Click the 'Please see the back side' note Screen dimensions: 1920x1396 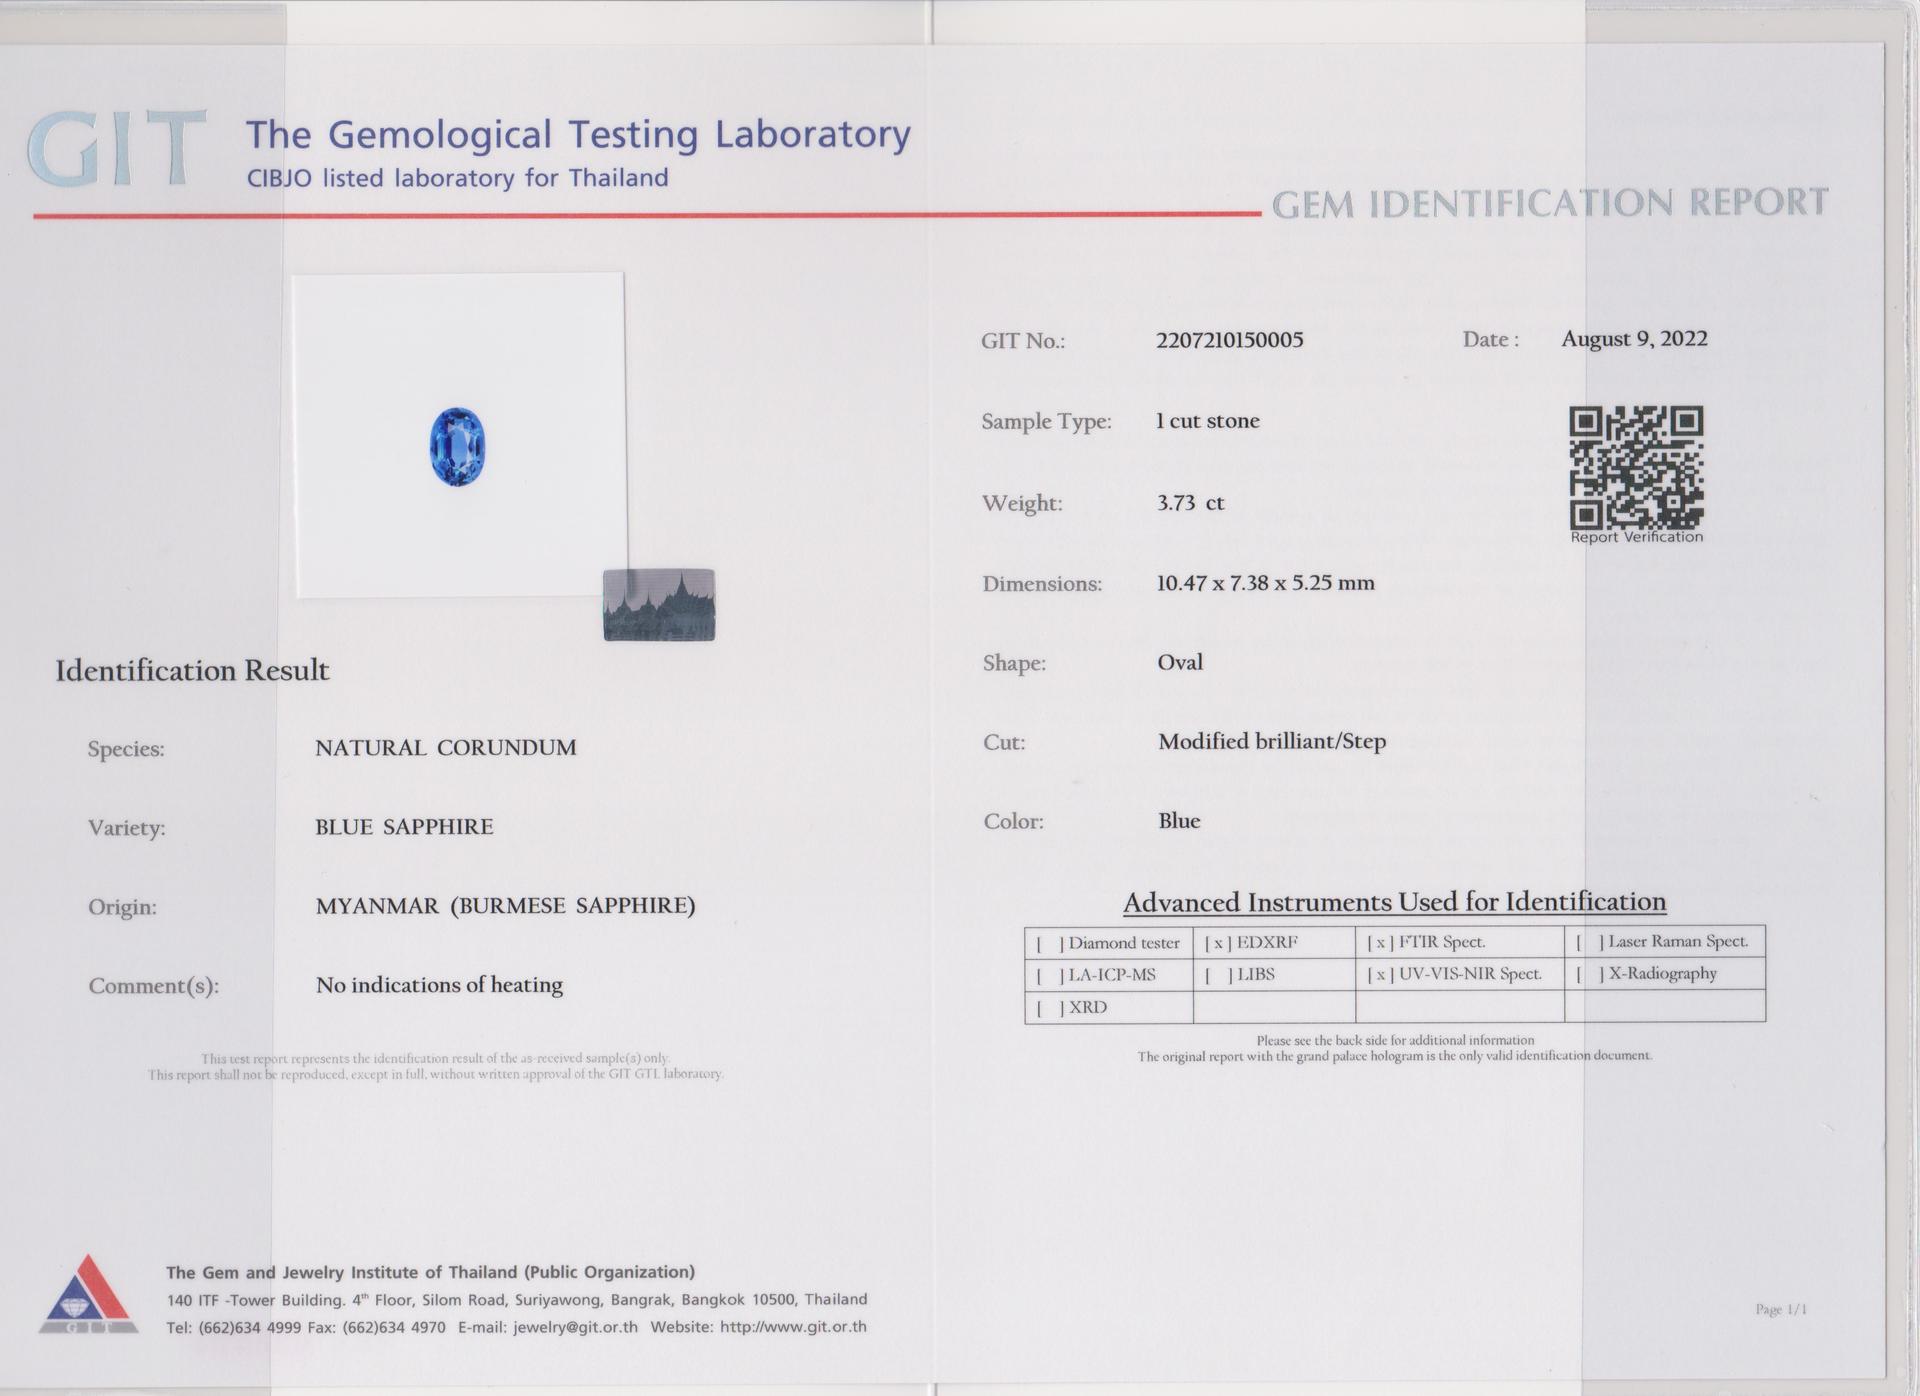coord(1395,1040)
